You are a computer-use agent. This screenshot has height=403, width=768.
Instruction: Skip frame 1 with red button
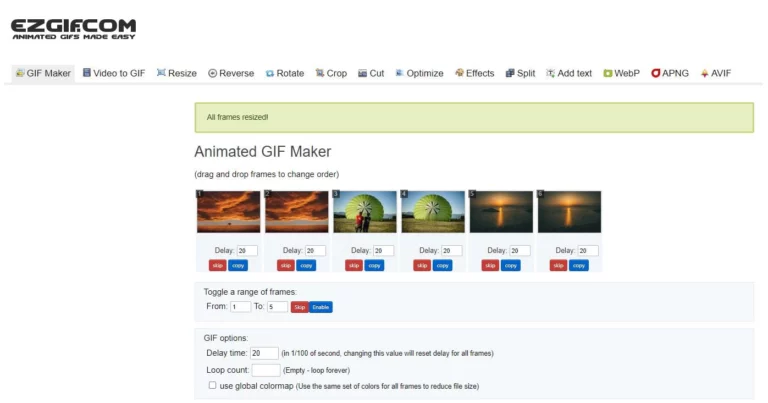tap(217, 265)
